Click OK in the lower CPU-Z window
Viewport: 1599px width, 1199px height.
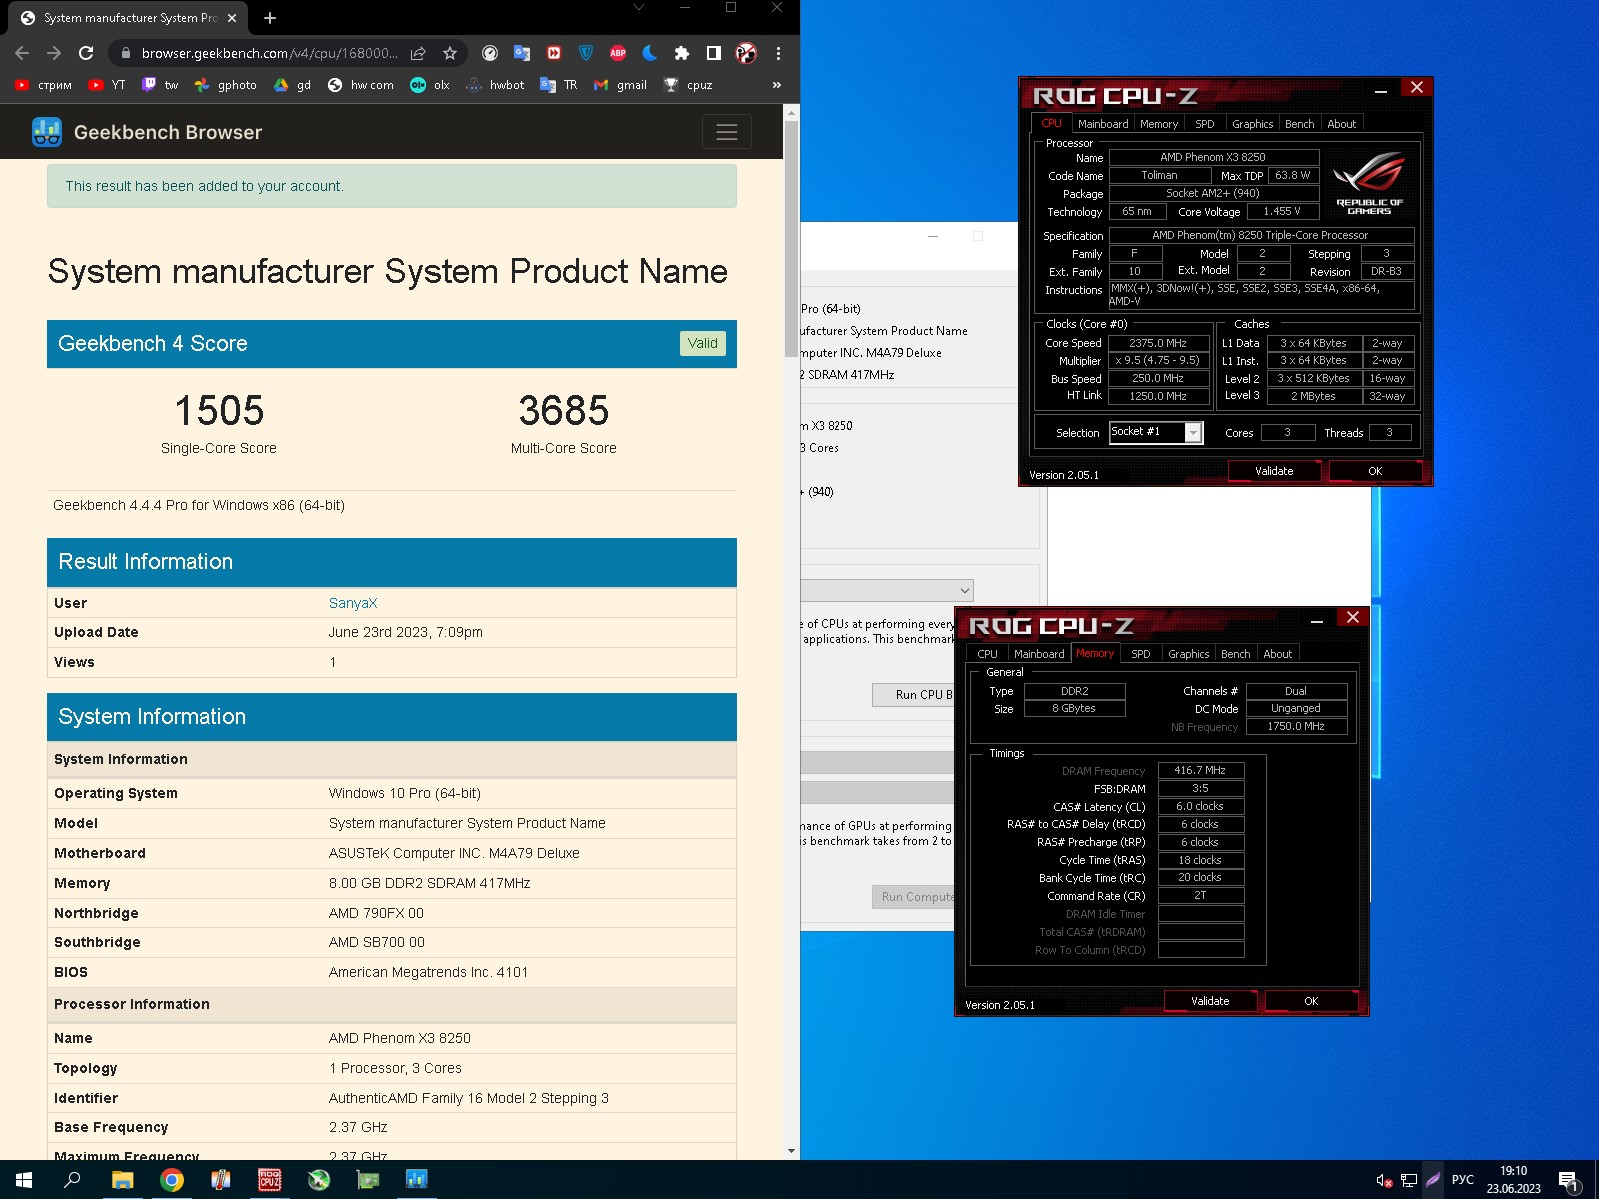coord(1311,1001)
